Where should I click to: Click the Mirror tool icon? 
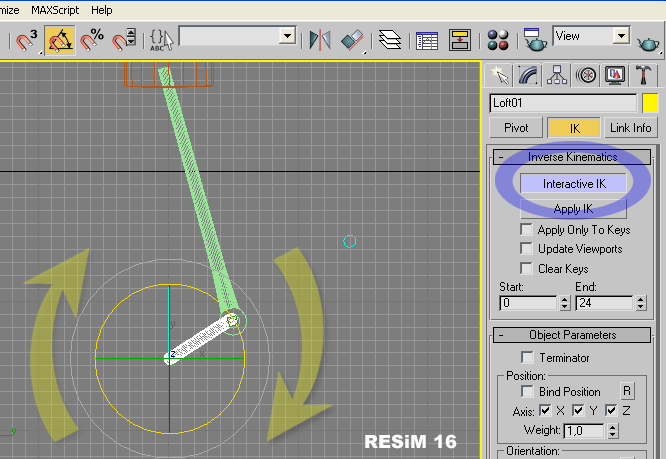pyautogui.click(x=320, y=40)
